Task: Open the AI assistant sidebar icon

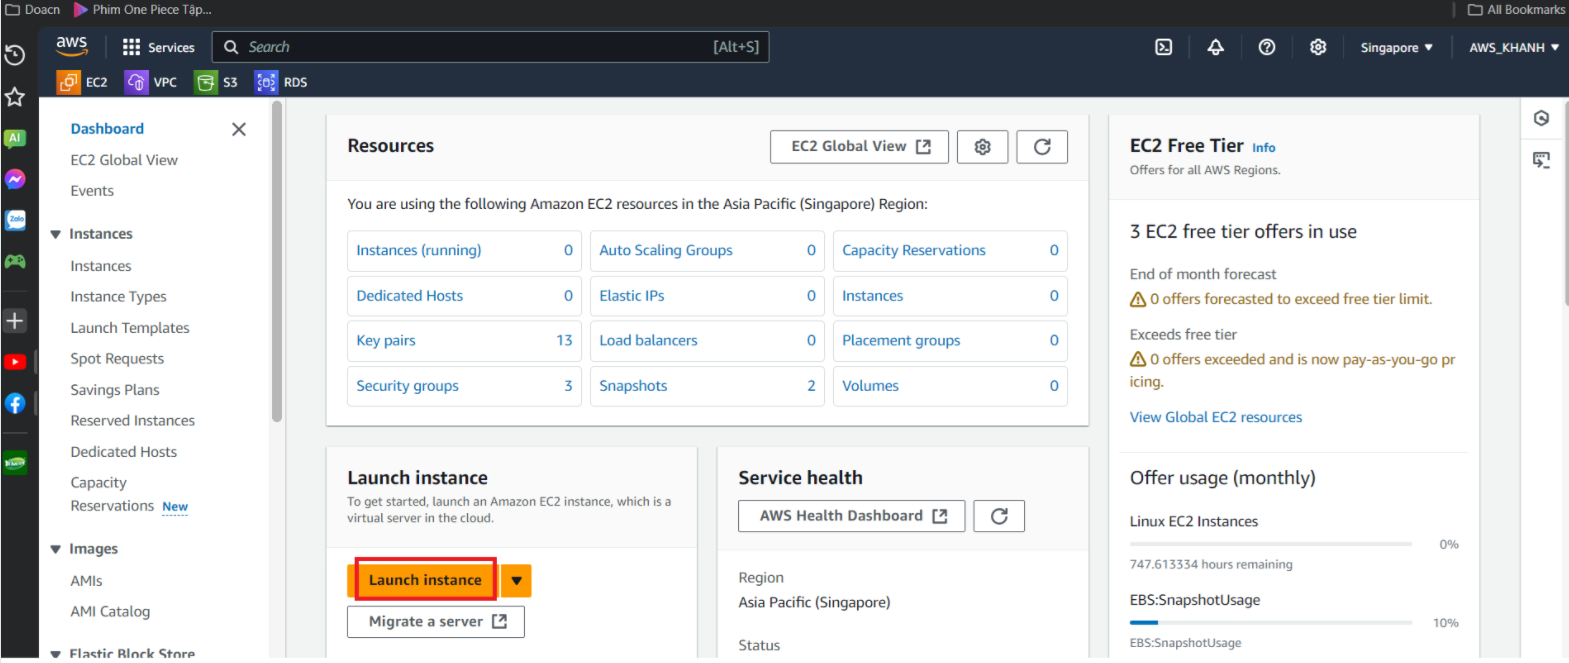Action: point(15,138)
